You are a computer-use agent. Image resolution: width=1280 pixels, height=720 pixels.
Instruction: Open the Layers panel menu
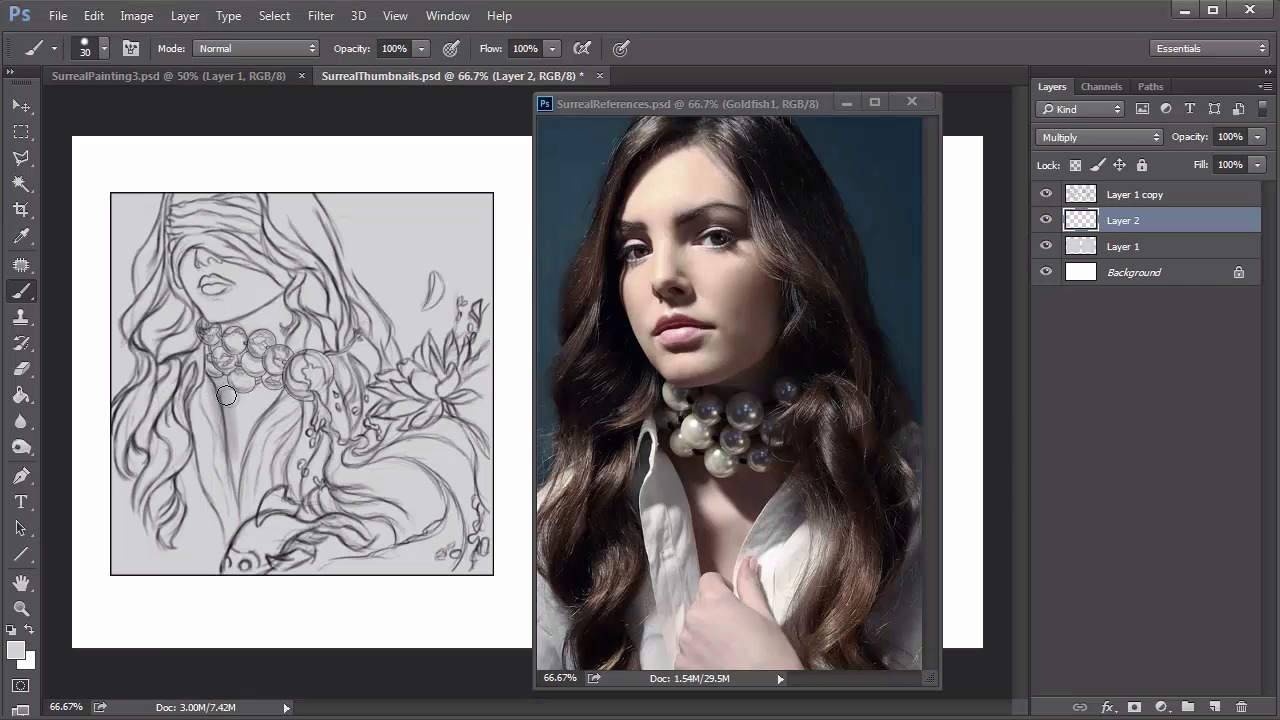(x=1266, y=86)
